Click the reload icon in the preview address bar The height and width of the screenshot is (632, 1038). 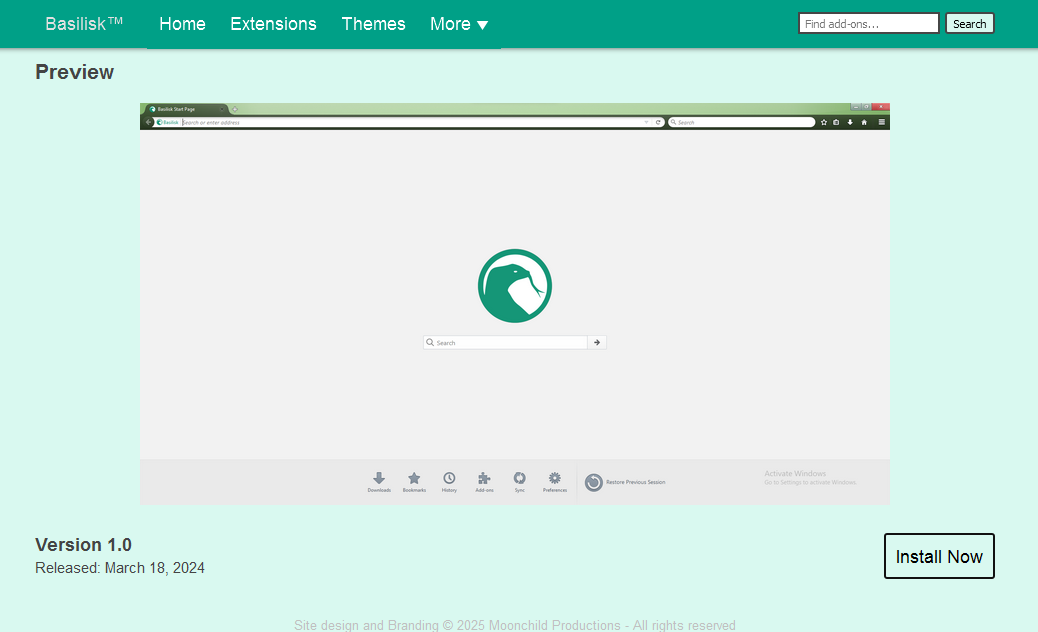(658, 122)
